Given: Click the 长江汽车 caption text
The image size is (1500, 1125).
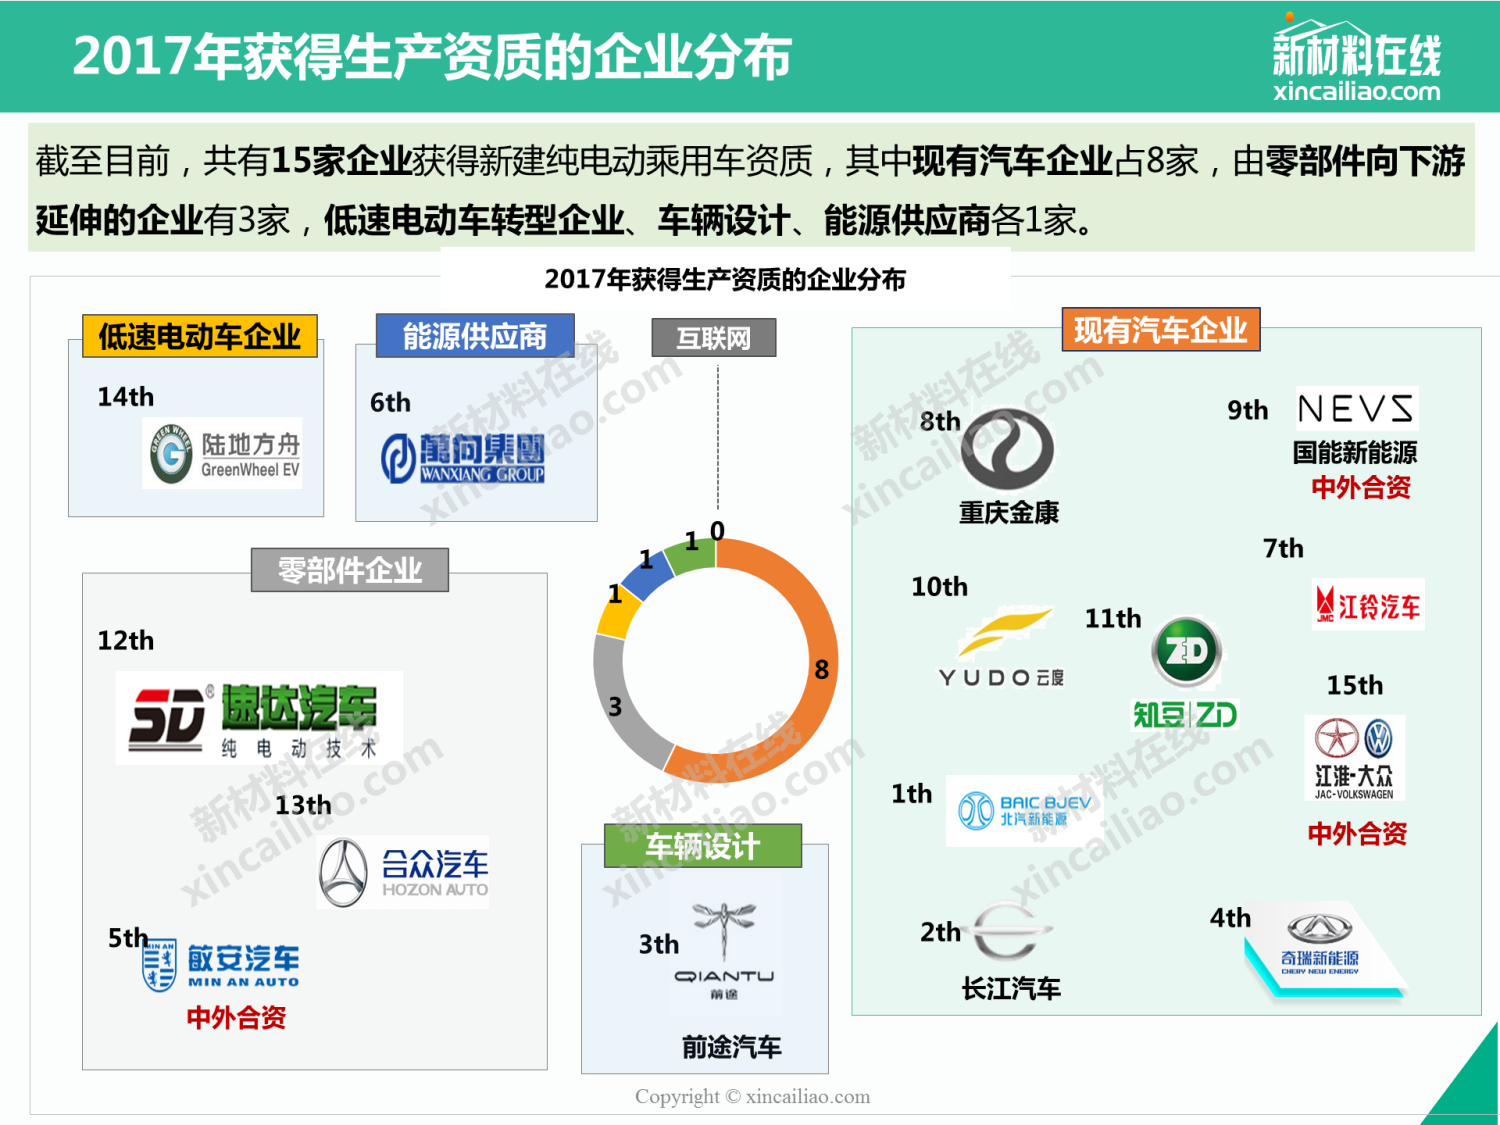Looking at the screenshot, I should [1011, 989].
